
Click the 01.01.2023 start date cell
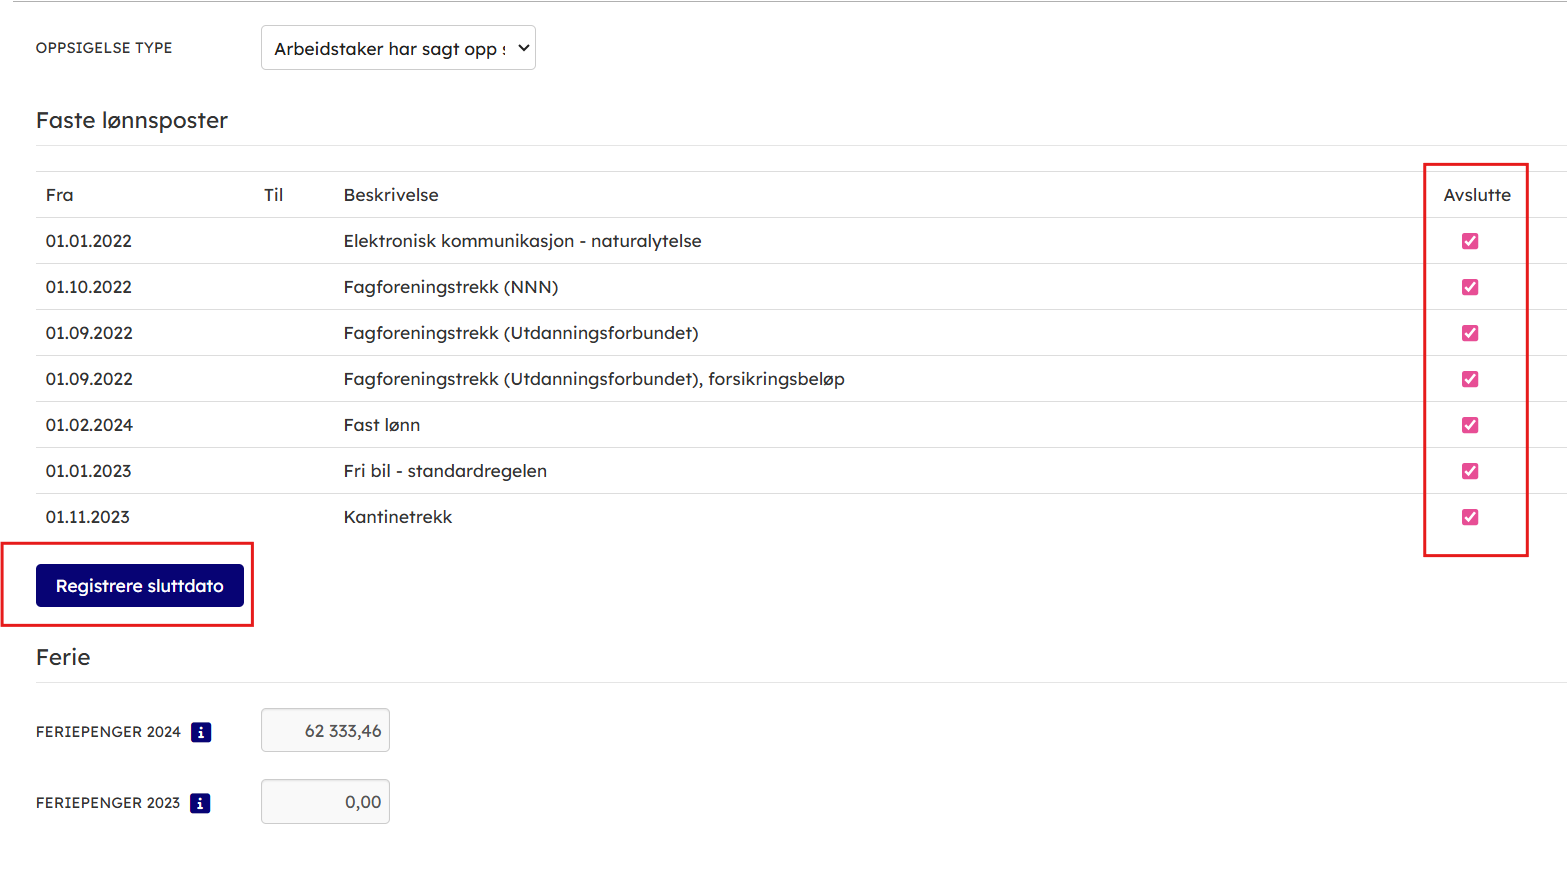click(89, 471)
